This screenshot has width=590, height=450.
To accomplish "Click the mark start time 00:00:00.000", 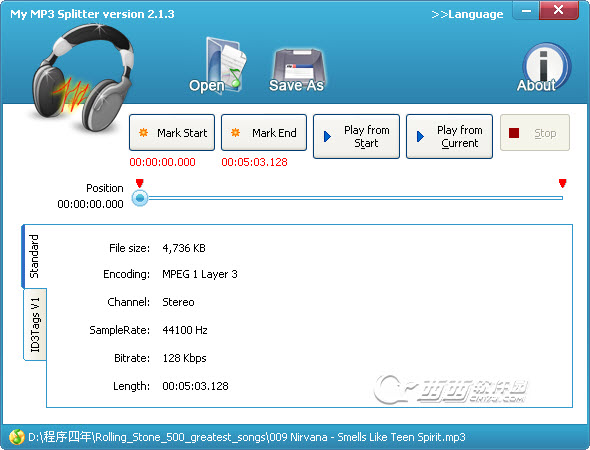I will [163, 162].
